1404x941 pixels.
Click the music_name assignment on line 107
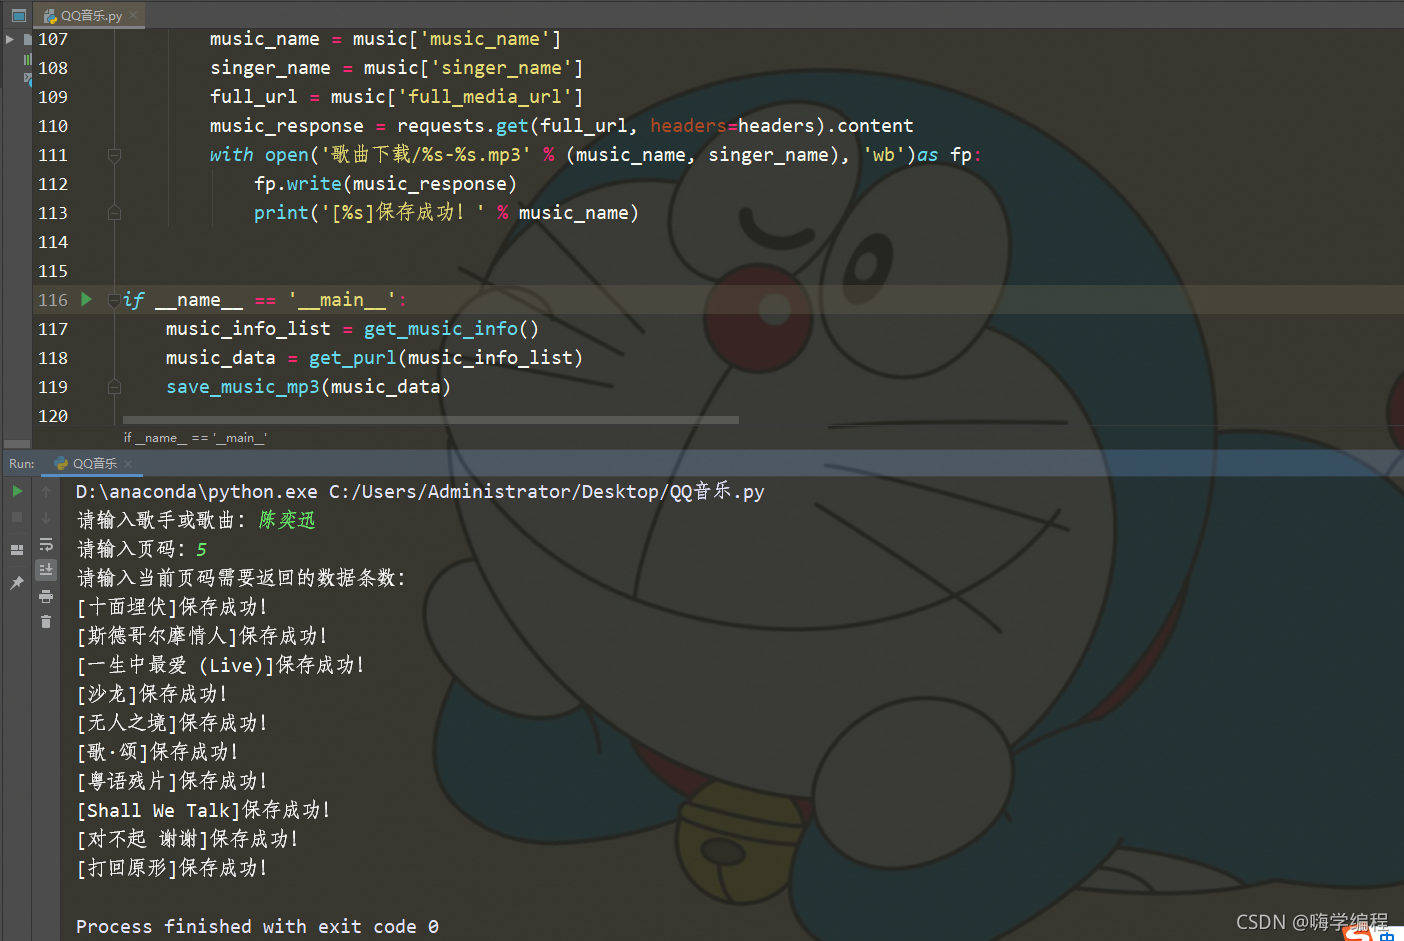pyautogui.click(x=385, y=39)
